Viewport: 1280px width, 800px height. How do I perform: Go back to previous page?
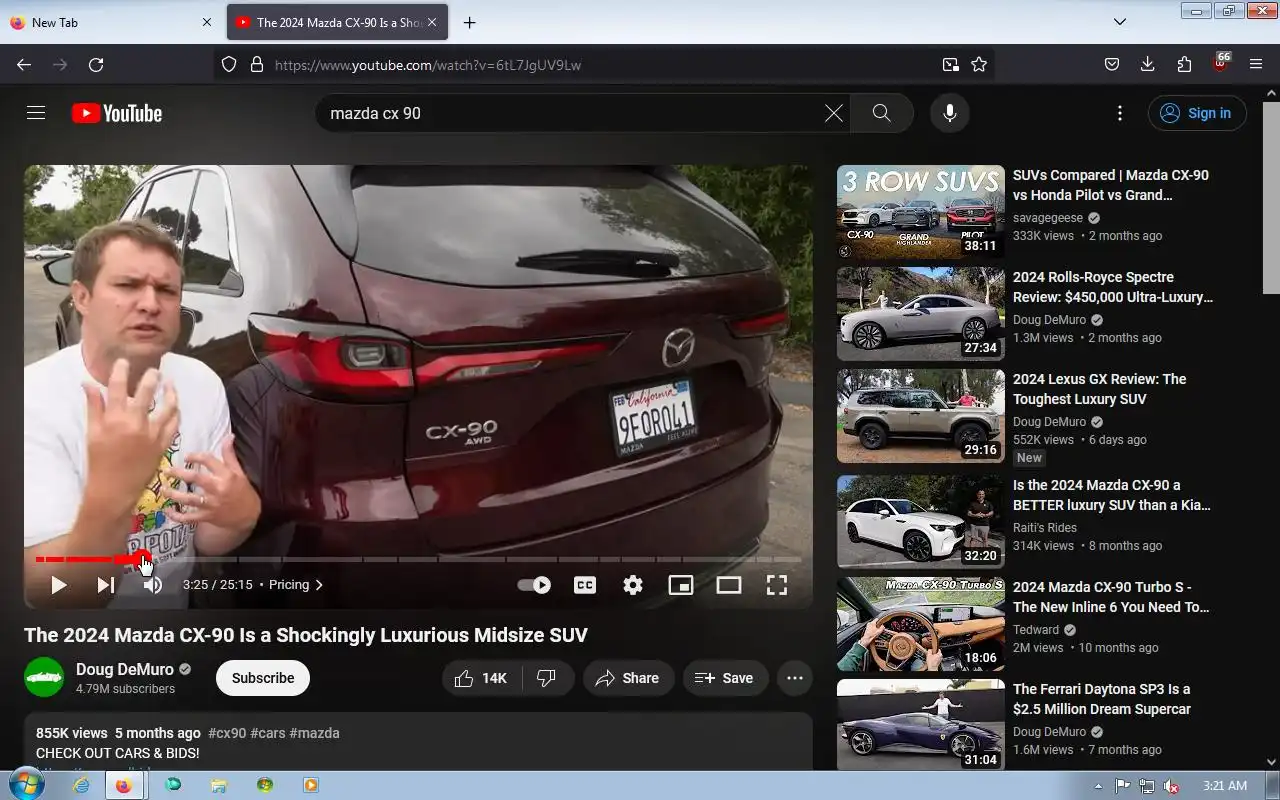click(x=24, y=64)
